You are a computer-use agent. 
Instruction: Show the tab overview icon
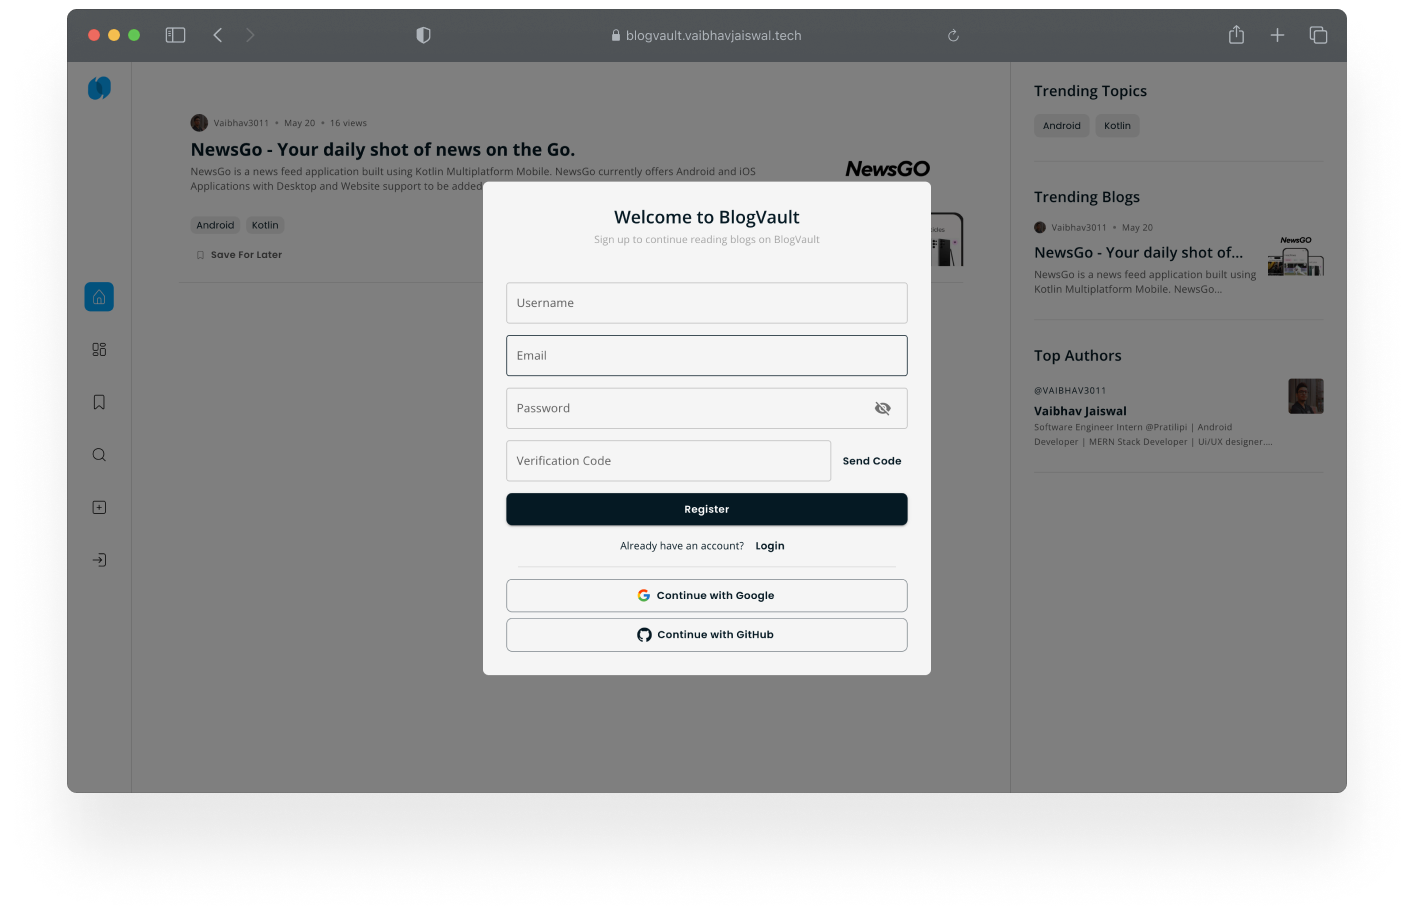1318,35
